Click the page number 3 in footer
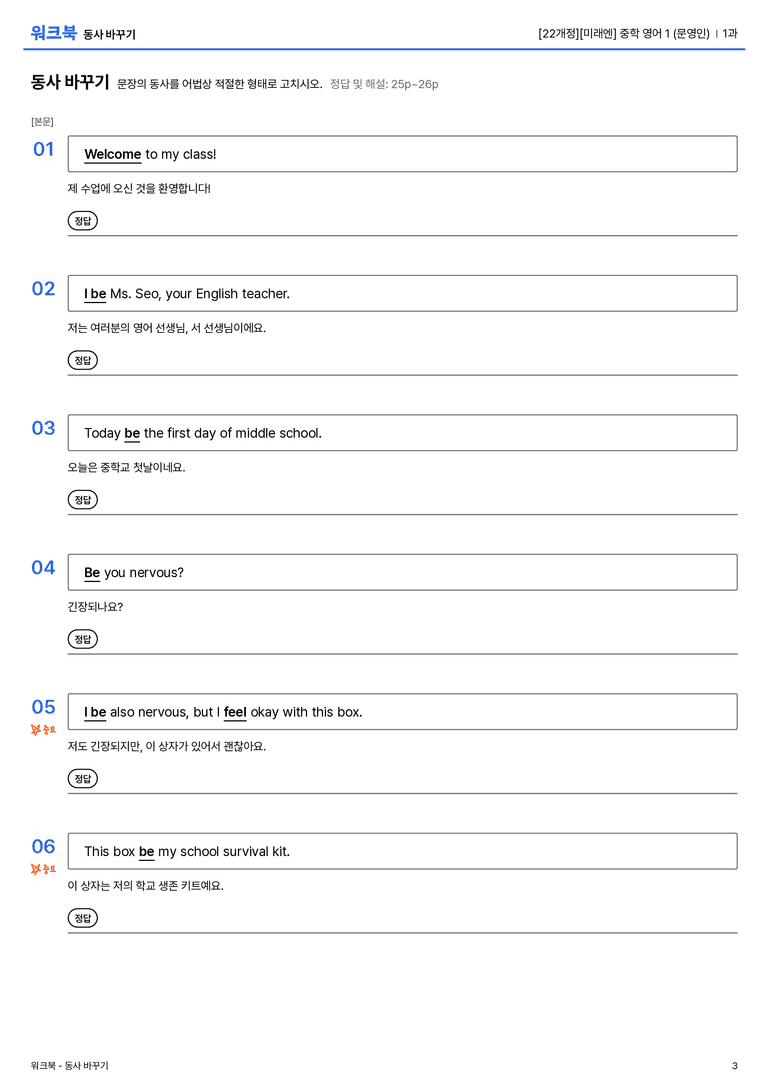This screenshot has height=1087, width=768. point(734,1066)
